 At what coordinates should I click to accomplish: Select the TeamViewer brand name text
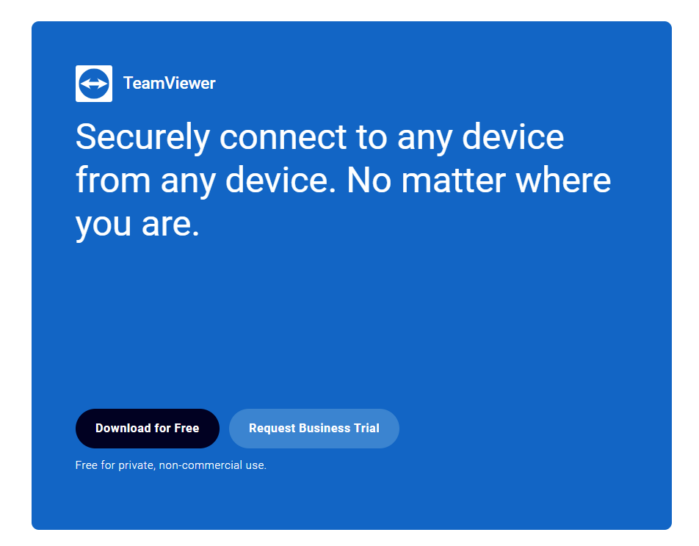click(x=169, y=83)
